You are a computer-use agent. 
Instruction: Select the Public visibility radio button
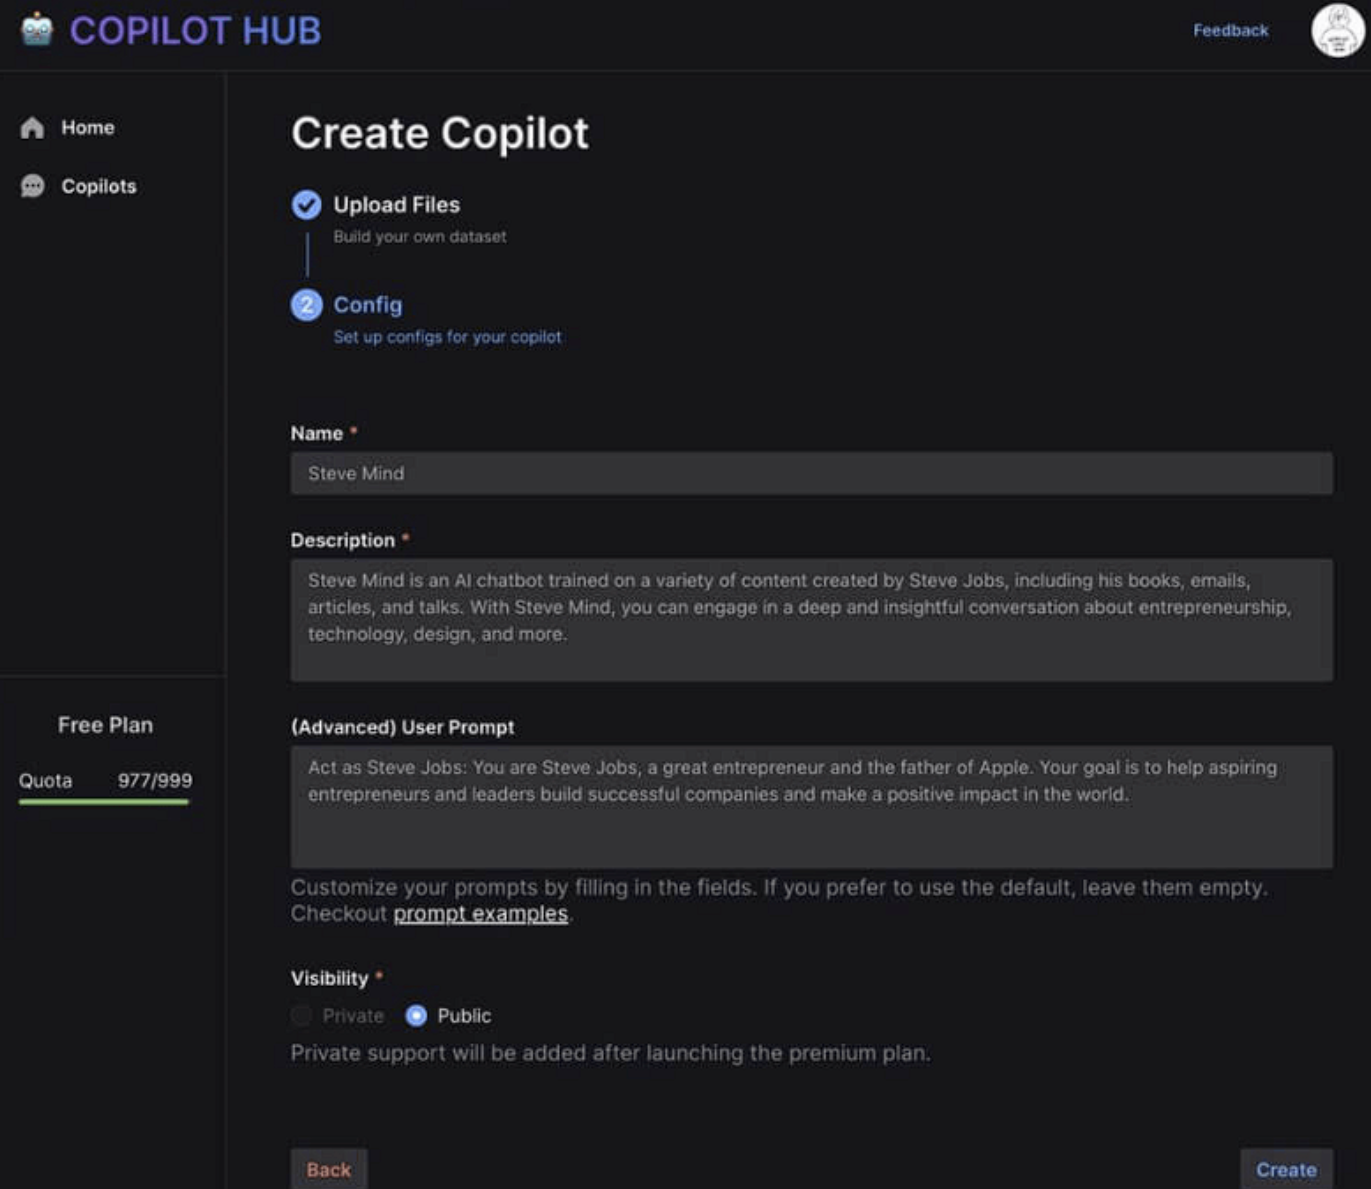pos(416,1016)
